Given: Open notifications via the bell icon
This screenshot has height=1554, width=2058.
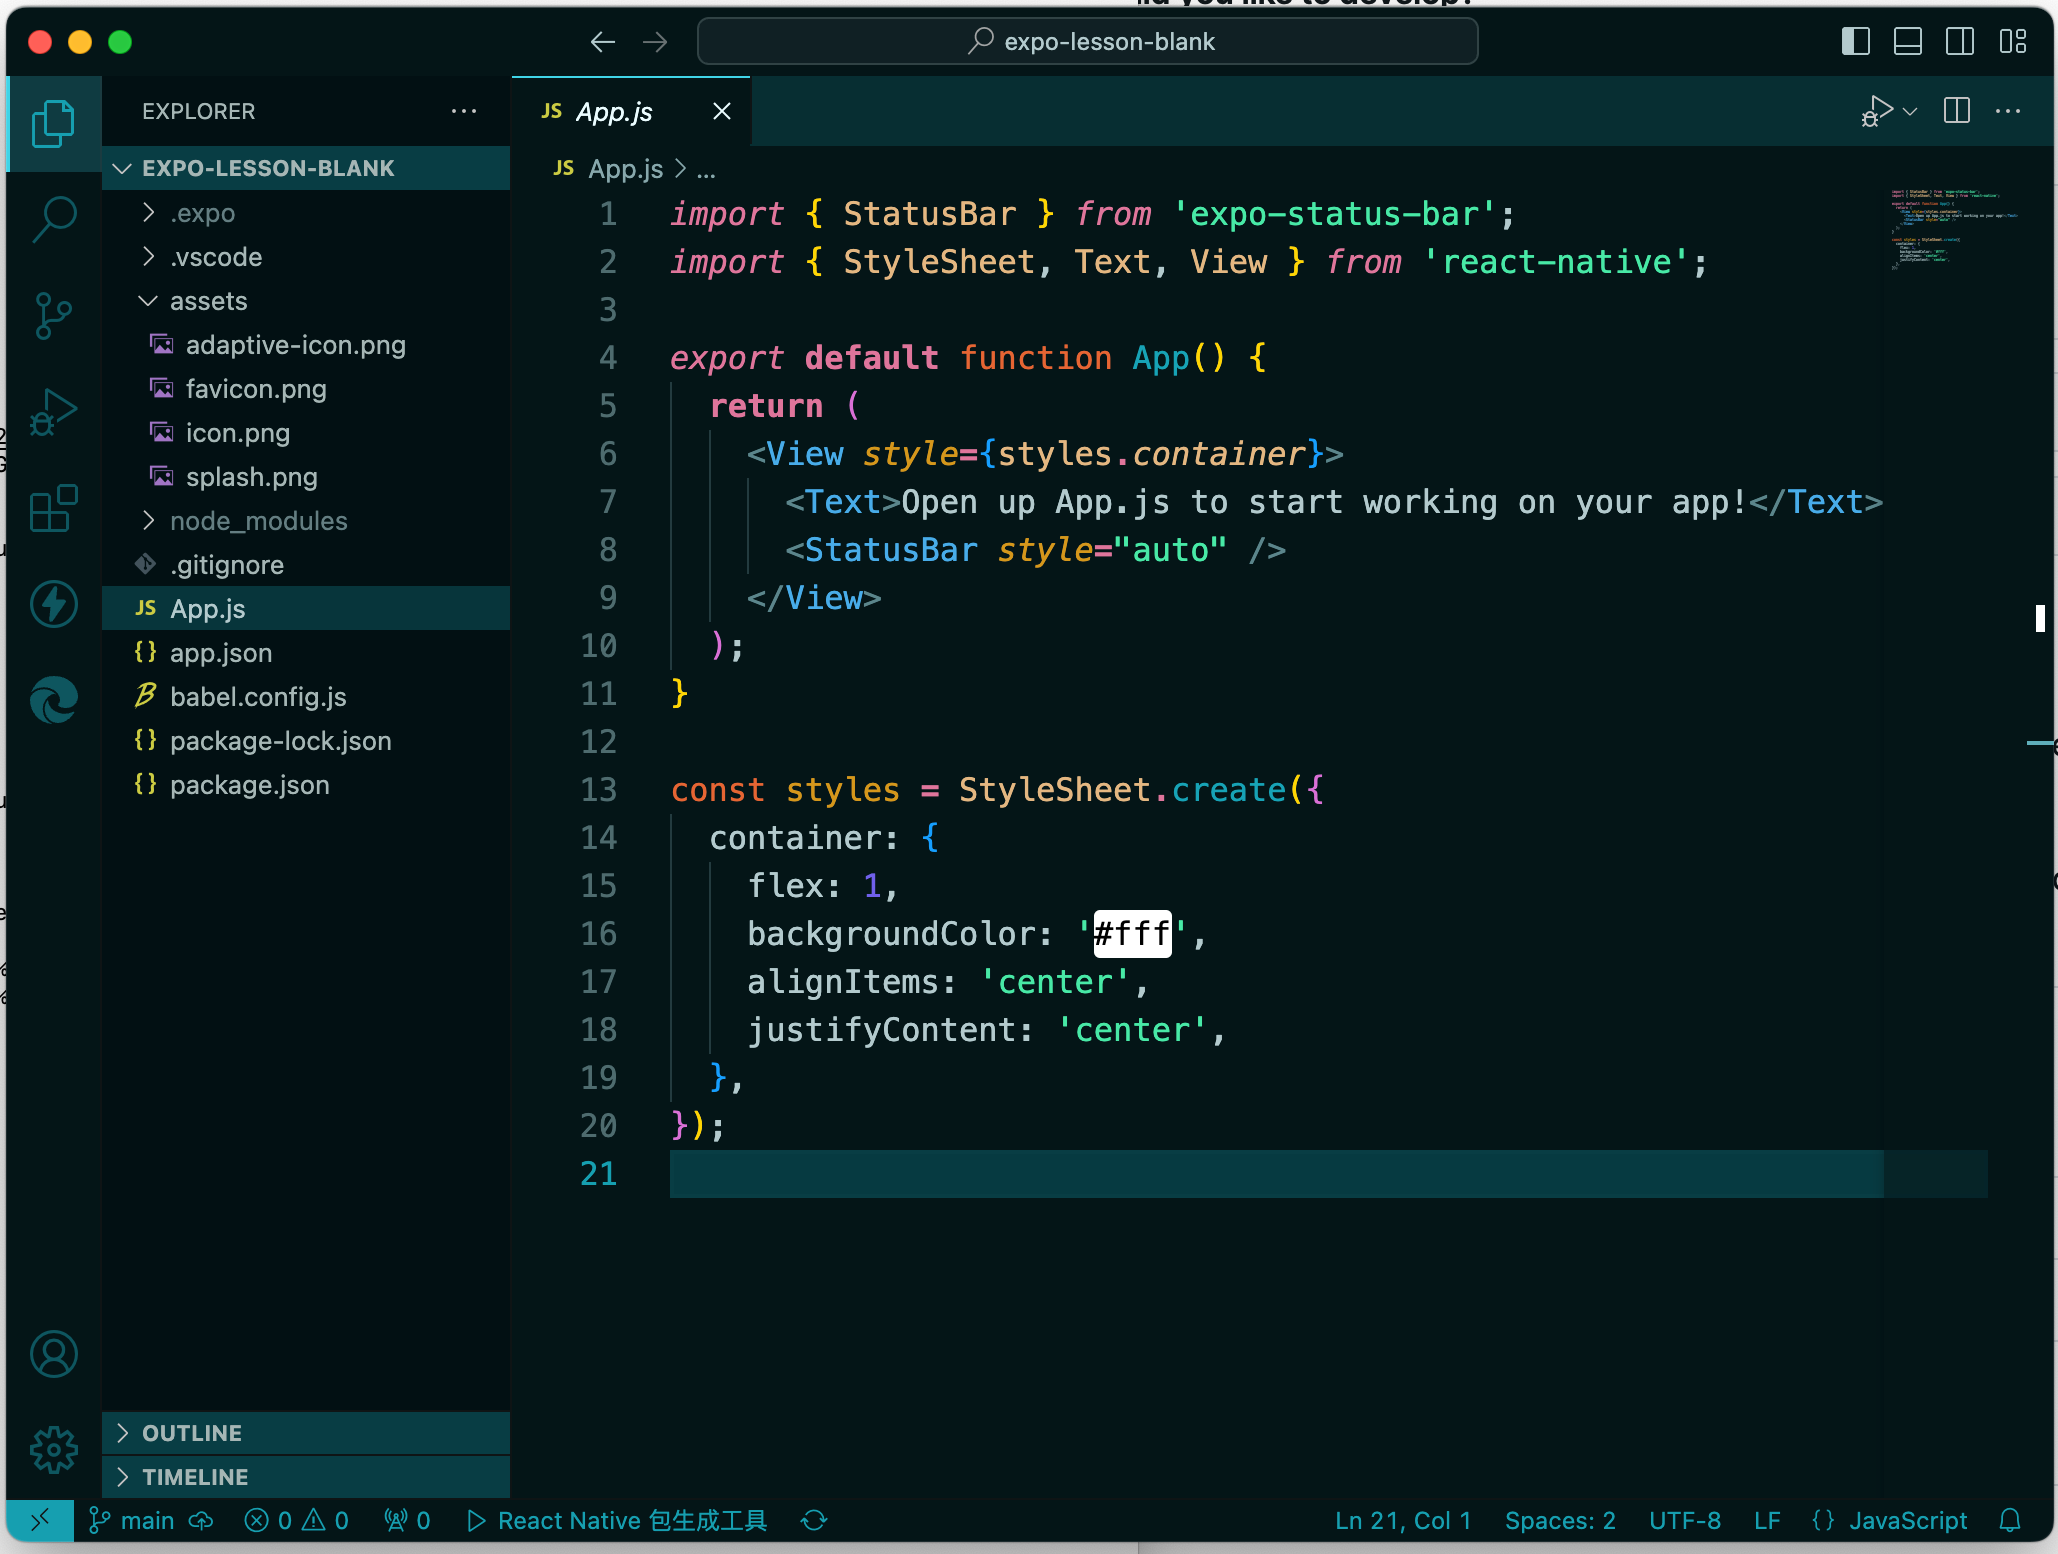Looking at the screenshot, I should click(2010, 1520).
